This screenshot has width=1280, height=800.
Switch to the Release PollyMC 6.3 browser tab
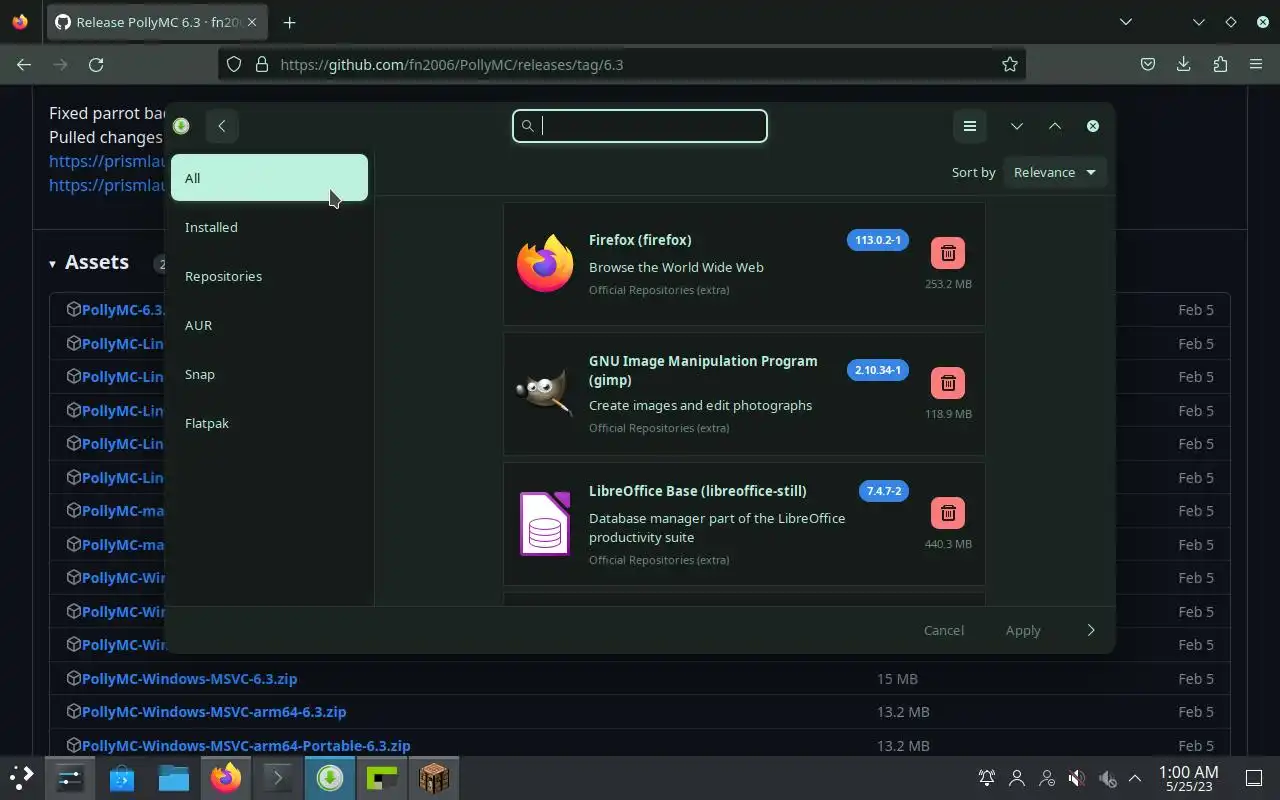(157, 22)
